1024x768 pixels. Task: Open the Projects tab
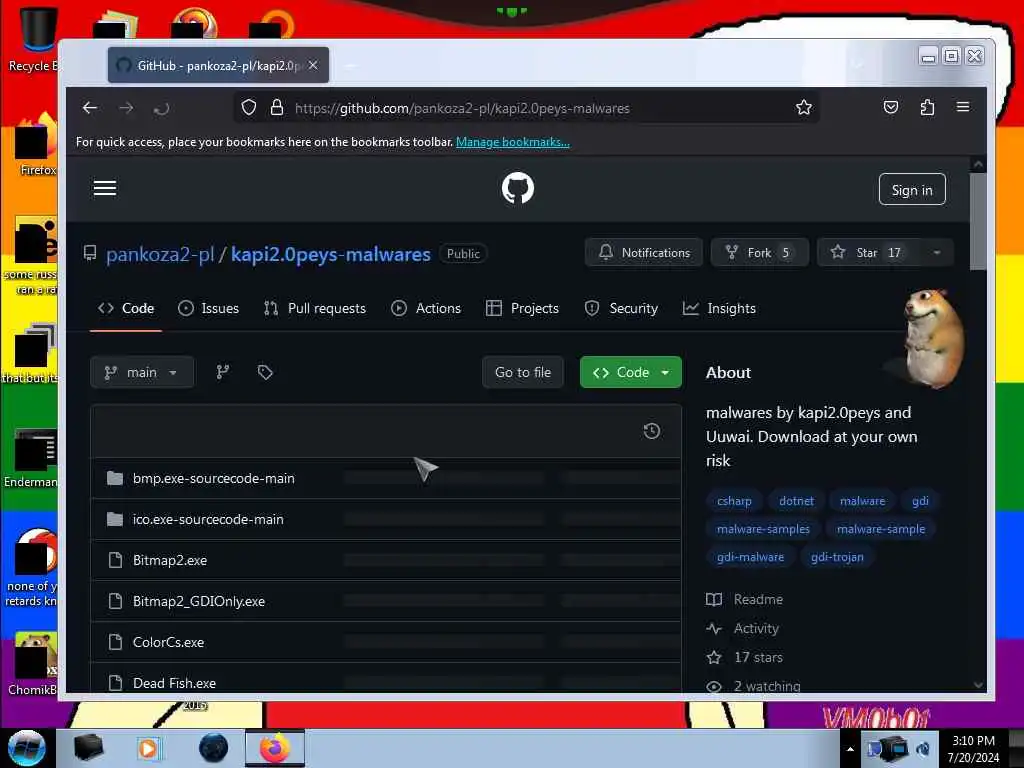pyautogui.click(x=522, y=308)
